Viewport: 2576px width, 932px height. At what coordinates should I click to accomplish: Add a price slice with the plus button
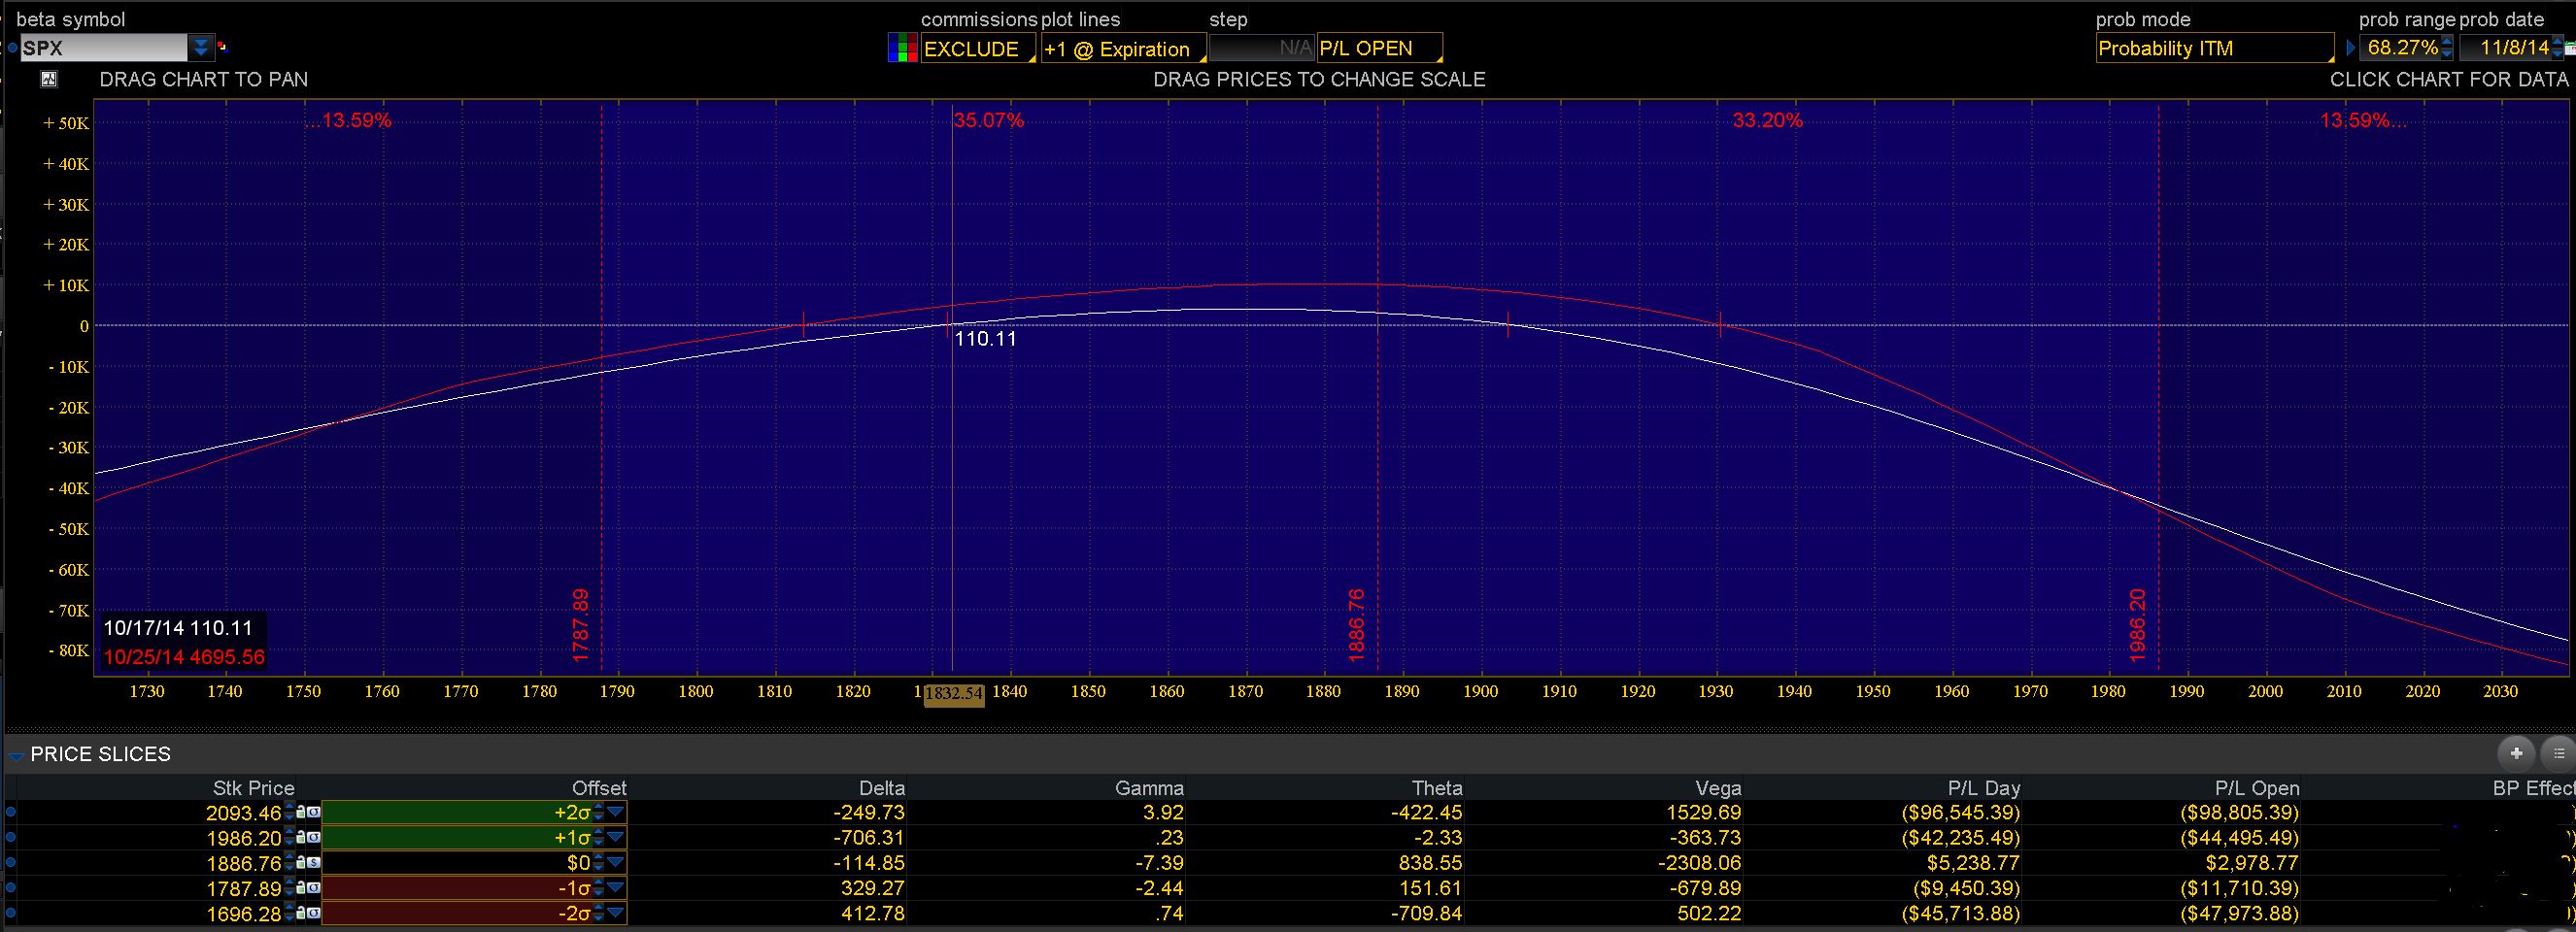point(2516,753)
